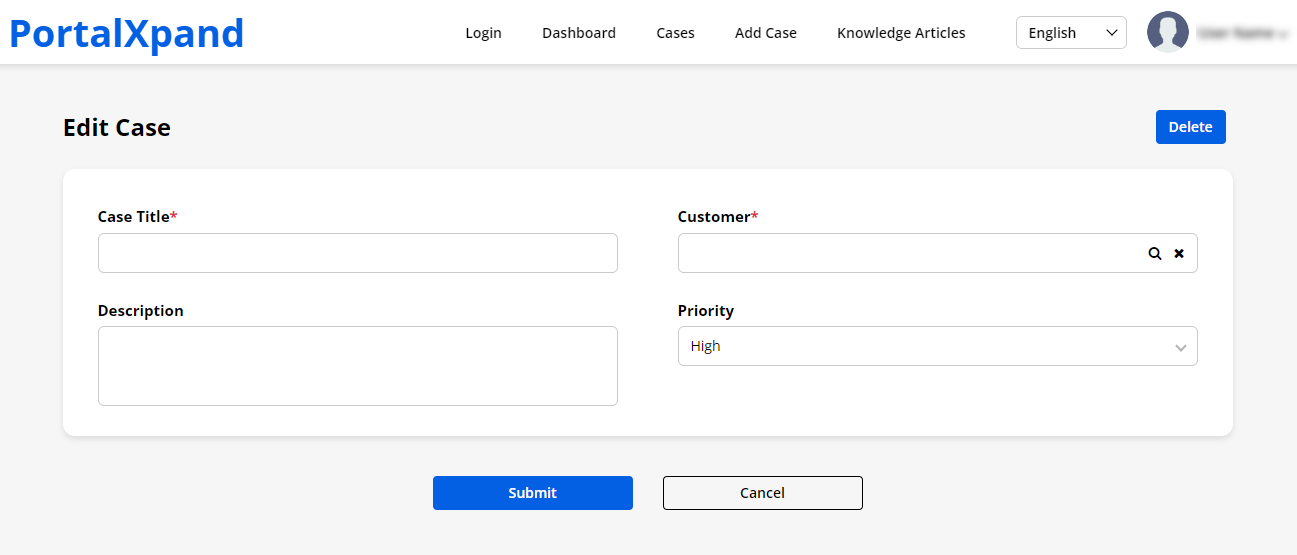Image resolution: width=1297 pixels, height=555 pixels.
Task: Open Knowledge Articles from the navigation
Action: [901, 33]
